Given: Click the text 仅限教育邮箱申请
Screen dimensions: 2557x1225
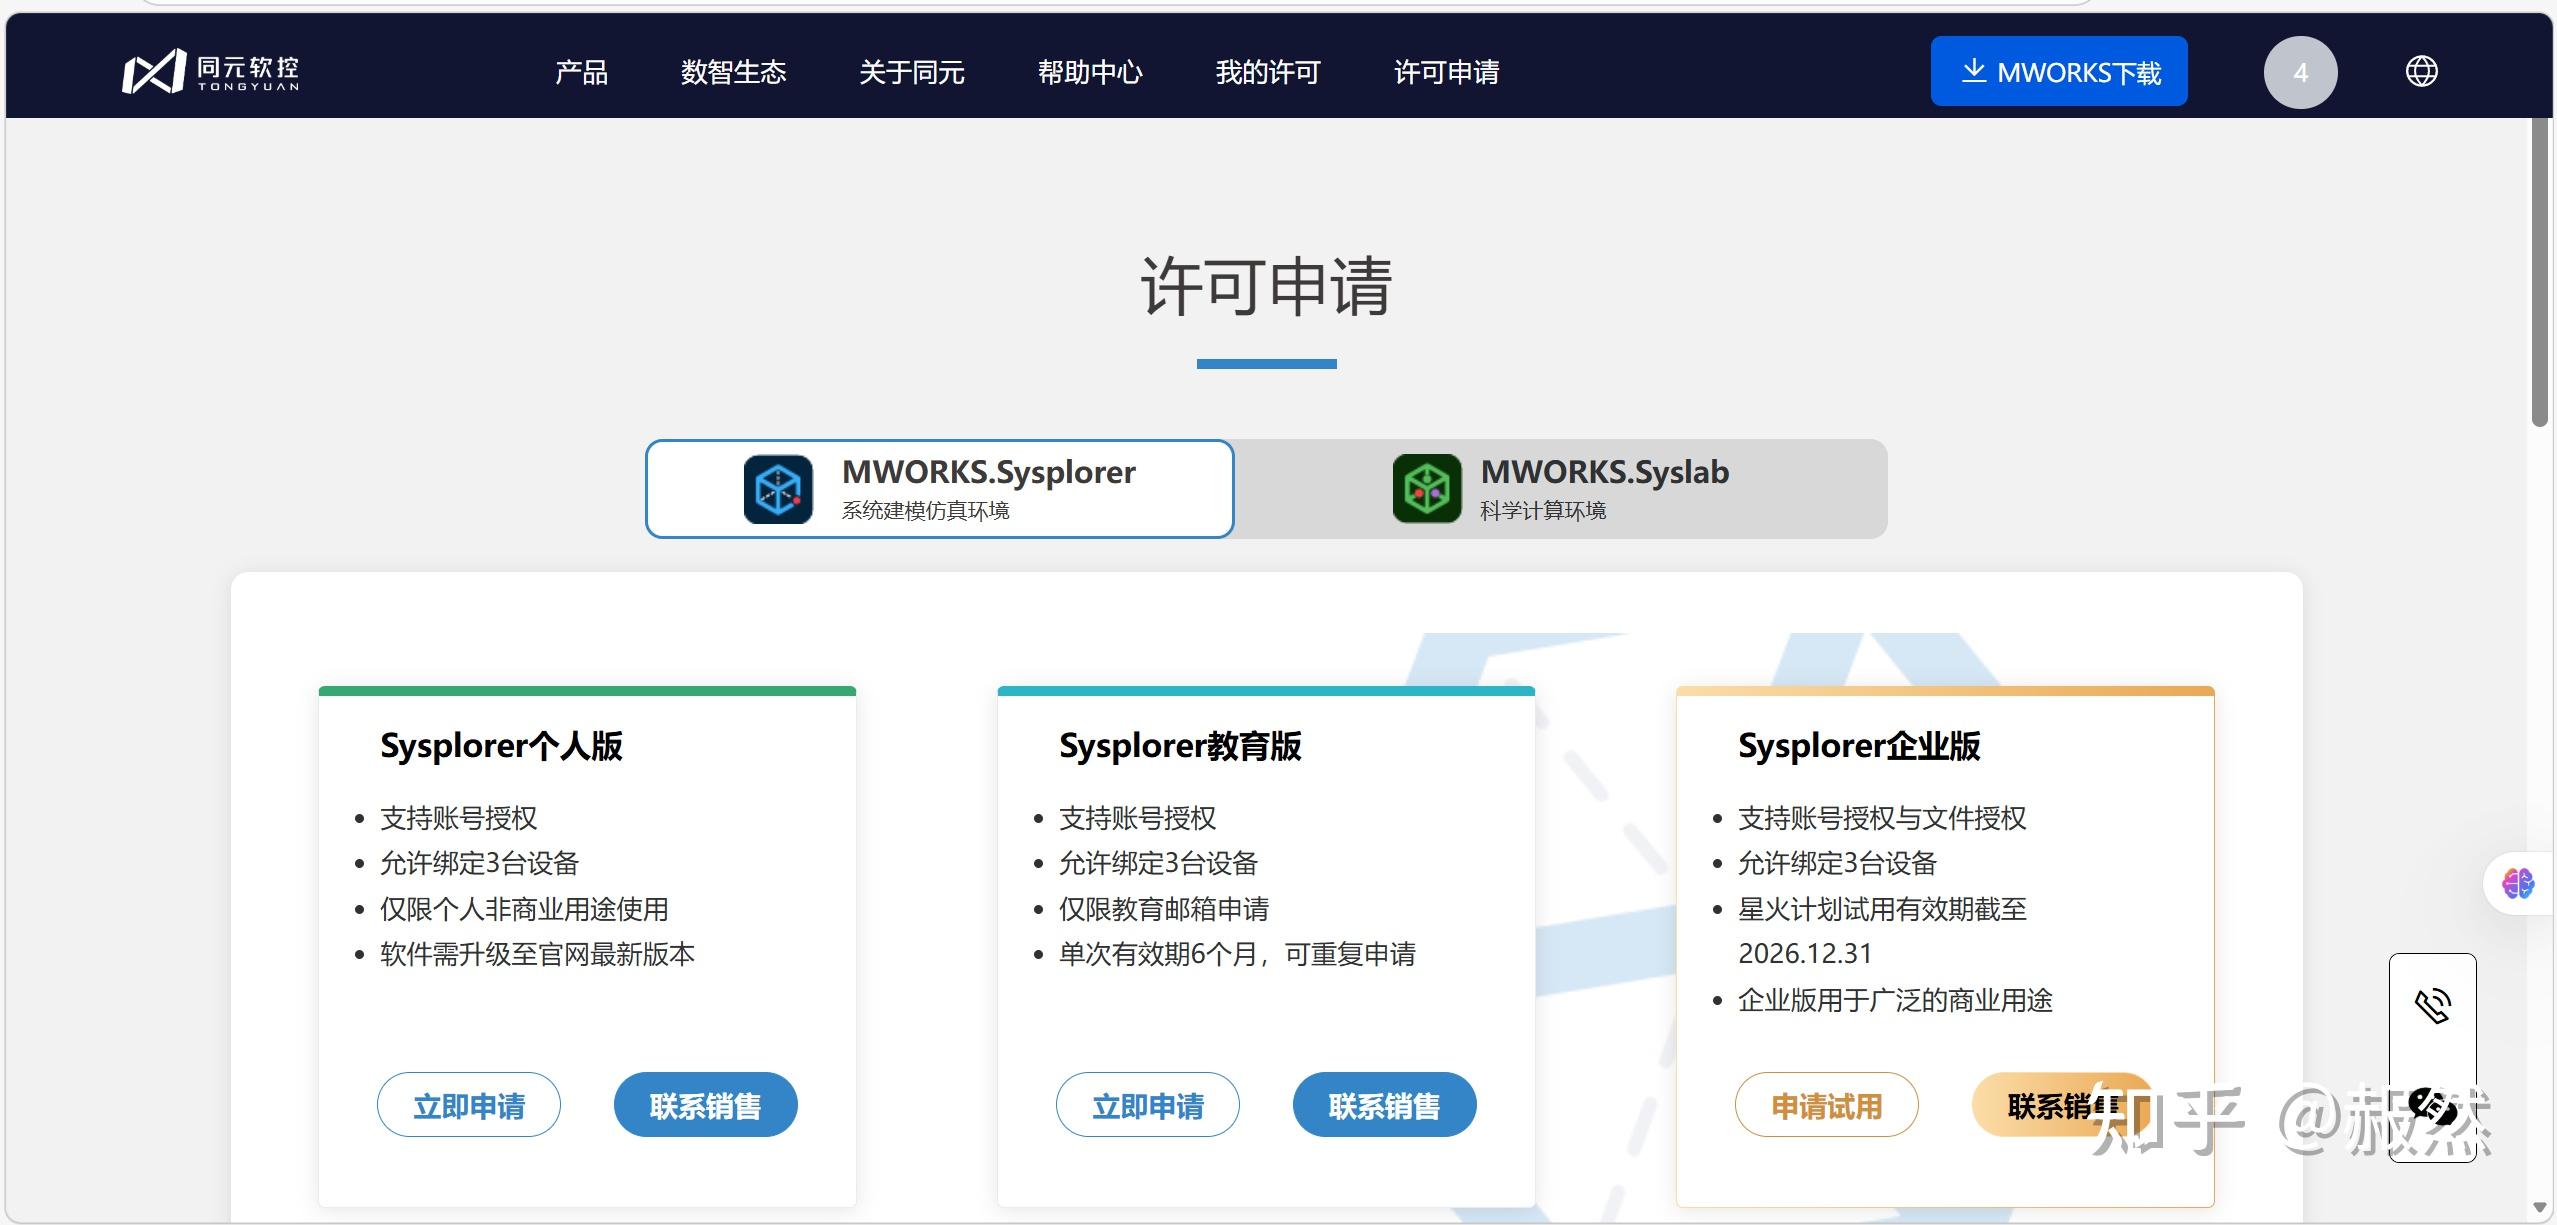Looking at the screenshot, I should (x=1164, y=909).
